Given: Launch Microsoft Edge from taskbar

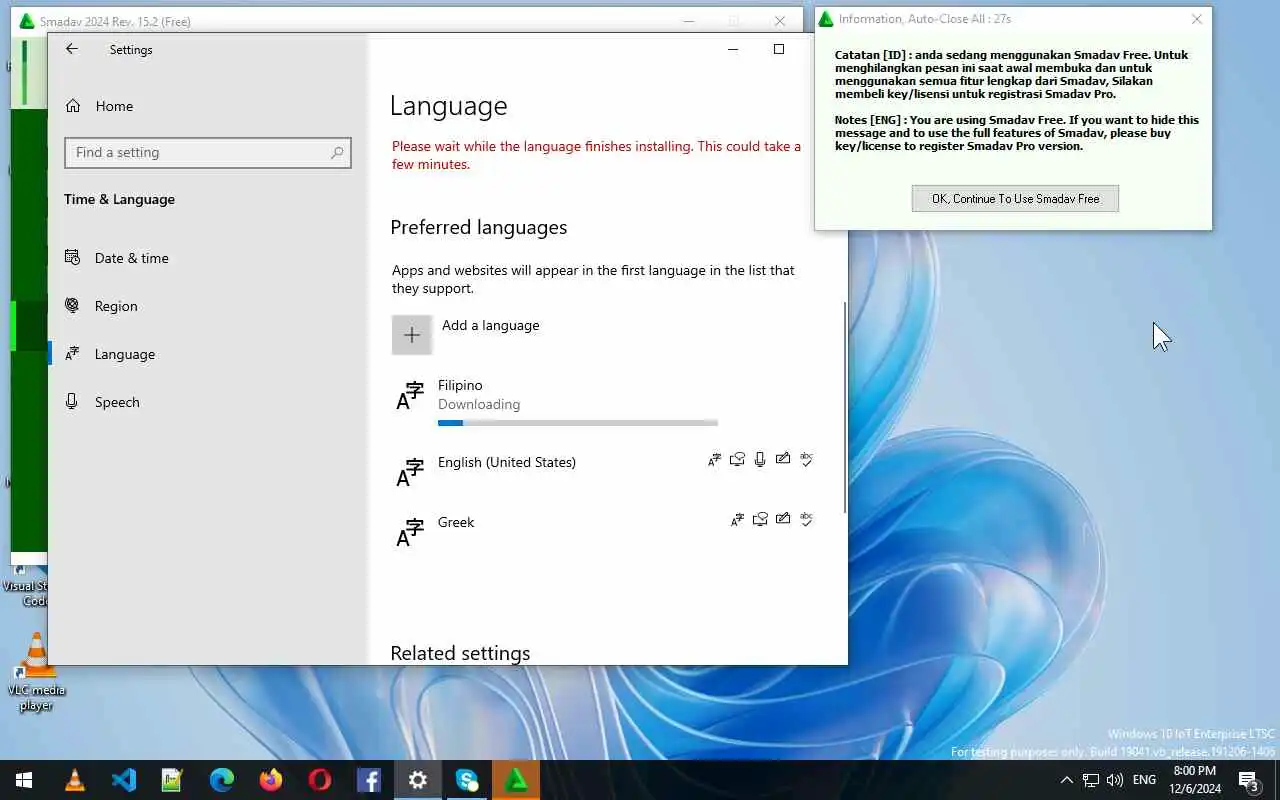Looking at the screenshot, I should click(222, 780).
